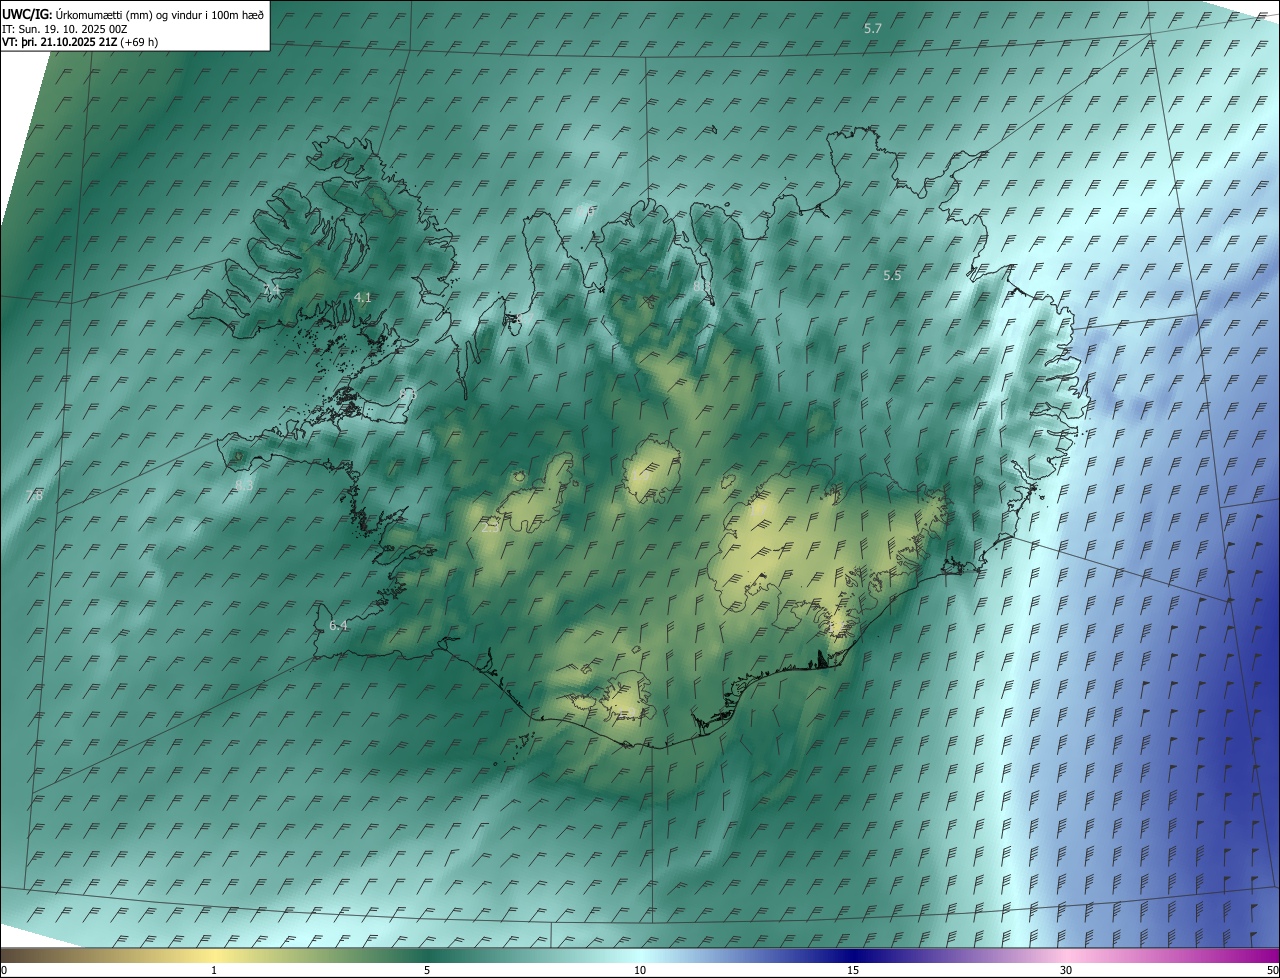1280x978 pixels.
Task: Click the "5.5" value label in northeast Iceland
Action: [x=893, y=274]
